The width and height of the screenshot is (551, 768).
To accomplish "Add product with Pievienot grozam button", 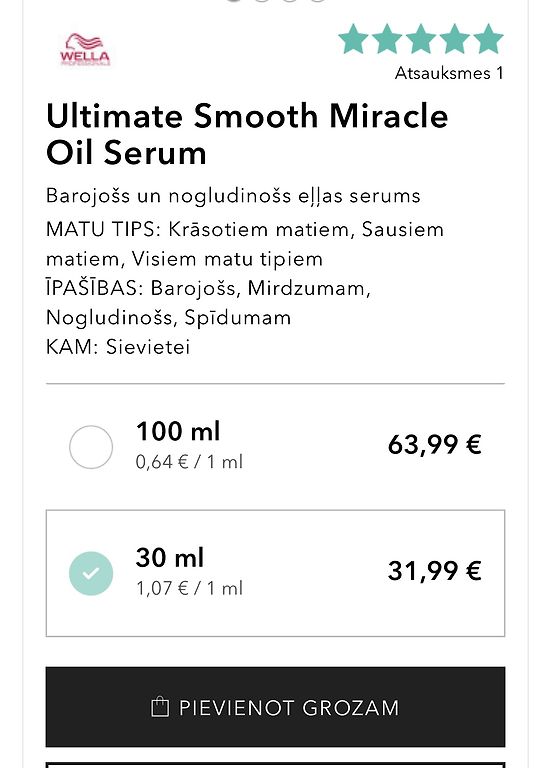I will 275,706.
